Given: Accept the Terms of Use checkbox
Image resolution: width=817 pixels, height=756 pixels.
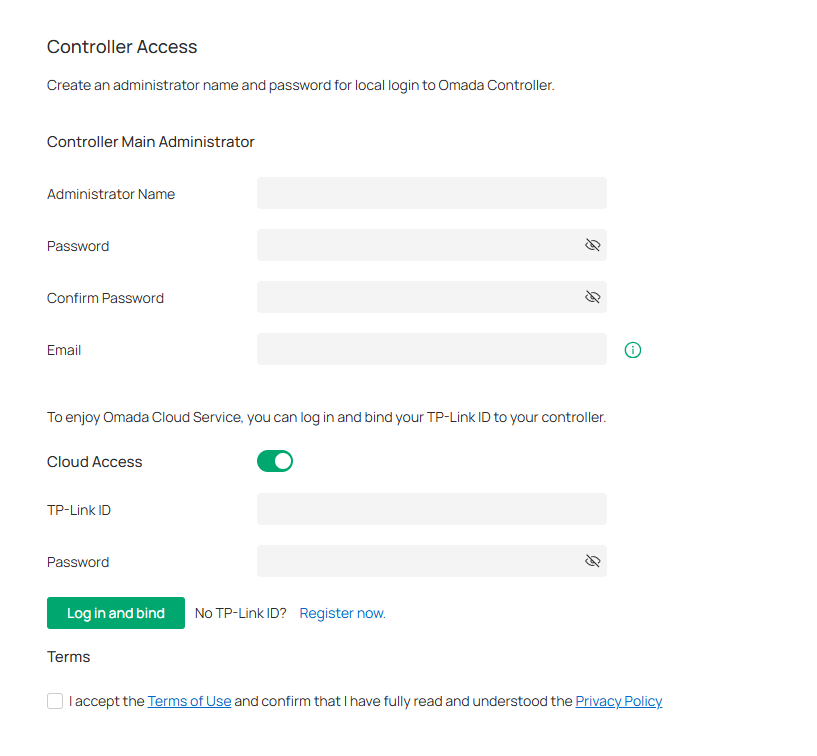Looking at the screenshot, I should [x=55, y=700].
